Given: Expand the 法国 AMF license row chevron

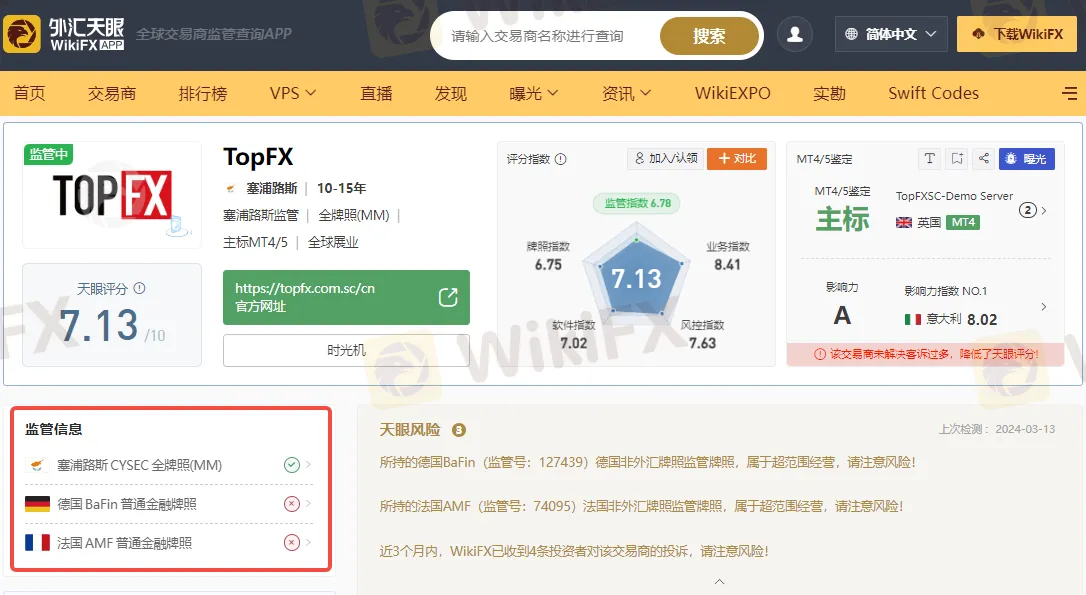Looking at the screenshot, I should click(309, 542).
